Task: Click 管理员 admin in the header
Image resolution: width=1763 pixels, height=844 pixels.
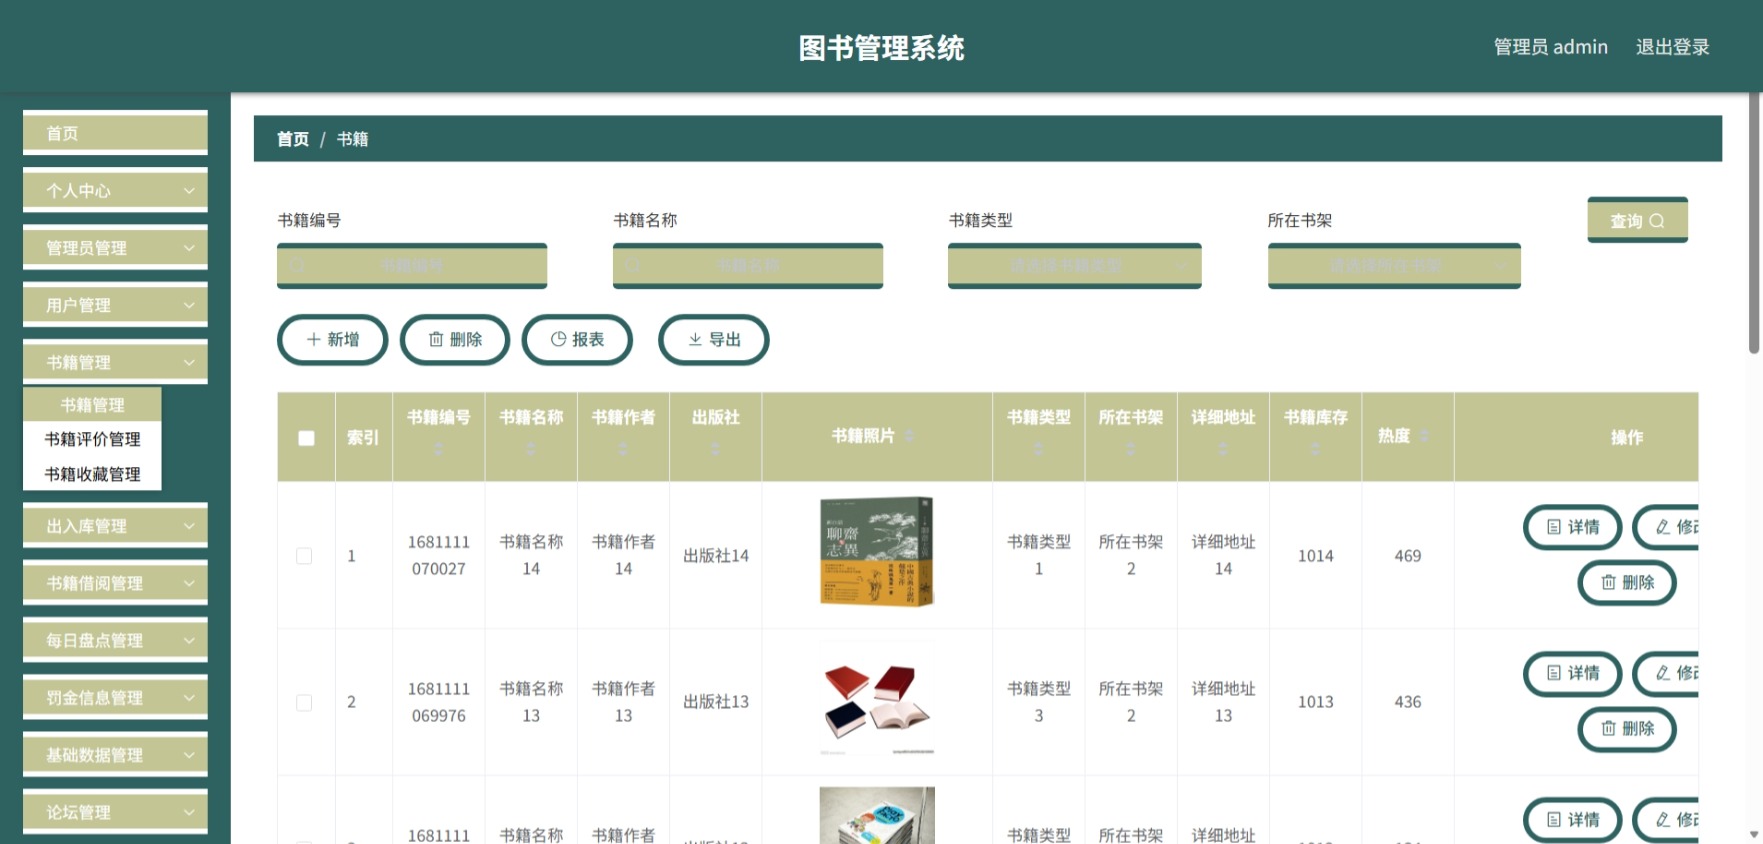Action: pos(1550,47)
